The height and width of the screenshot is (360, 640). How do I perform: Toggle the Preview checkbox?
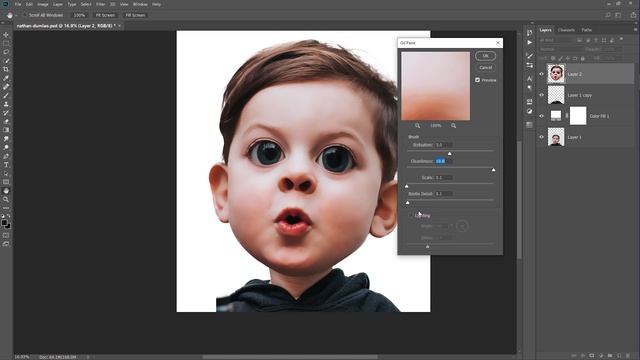[x=478, y=80]
